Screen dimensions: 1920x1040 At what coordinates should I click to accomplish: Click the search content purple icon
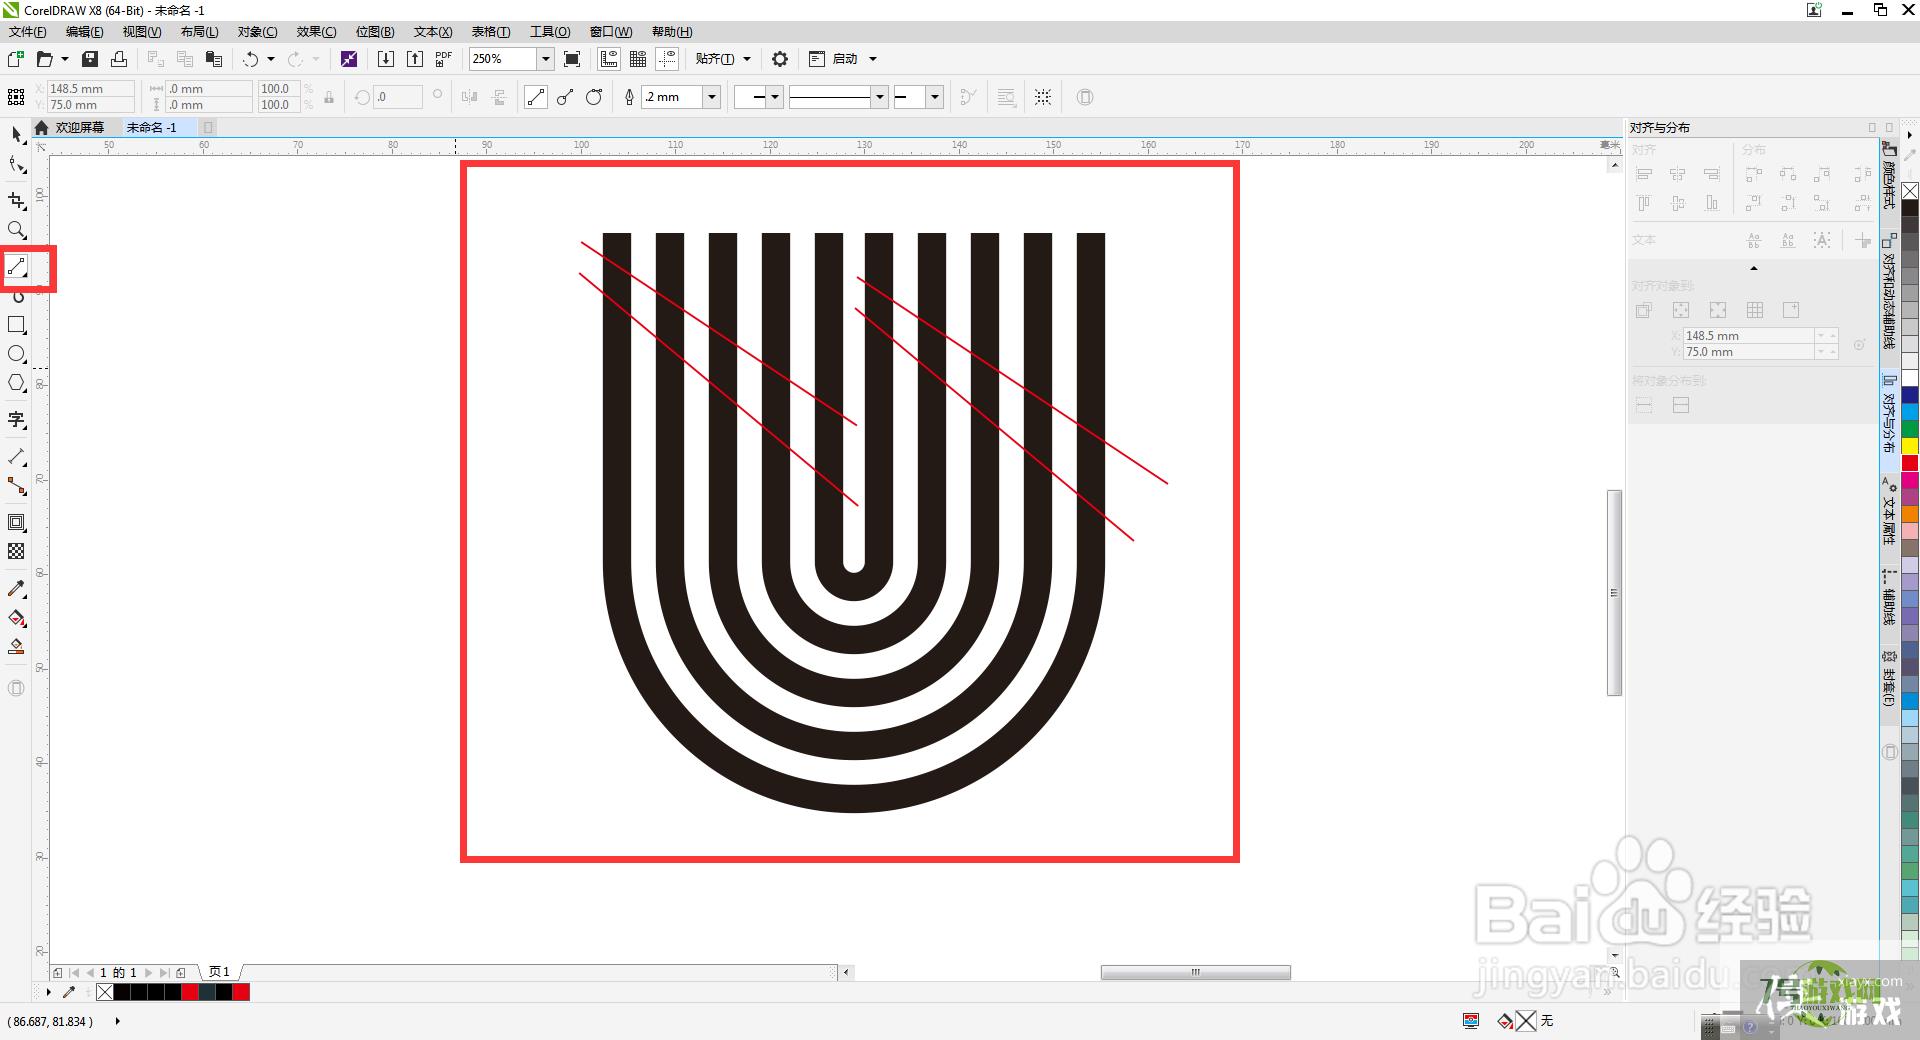(x=349, y=59)
